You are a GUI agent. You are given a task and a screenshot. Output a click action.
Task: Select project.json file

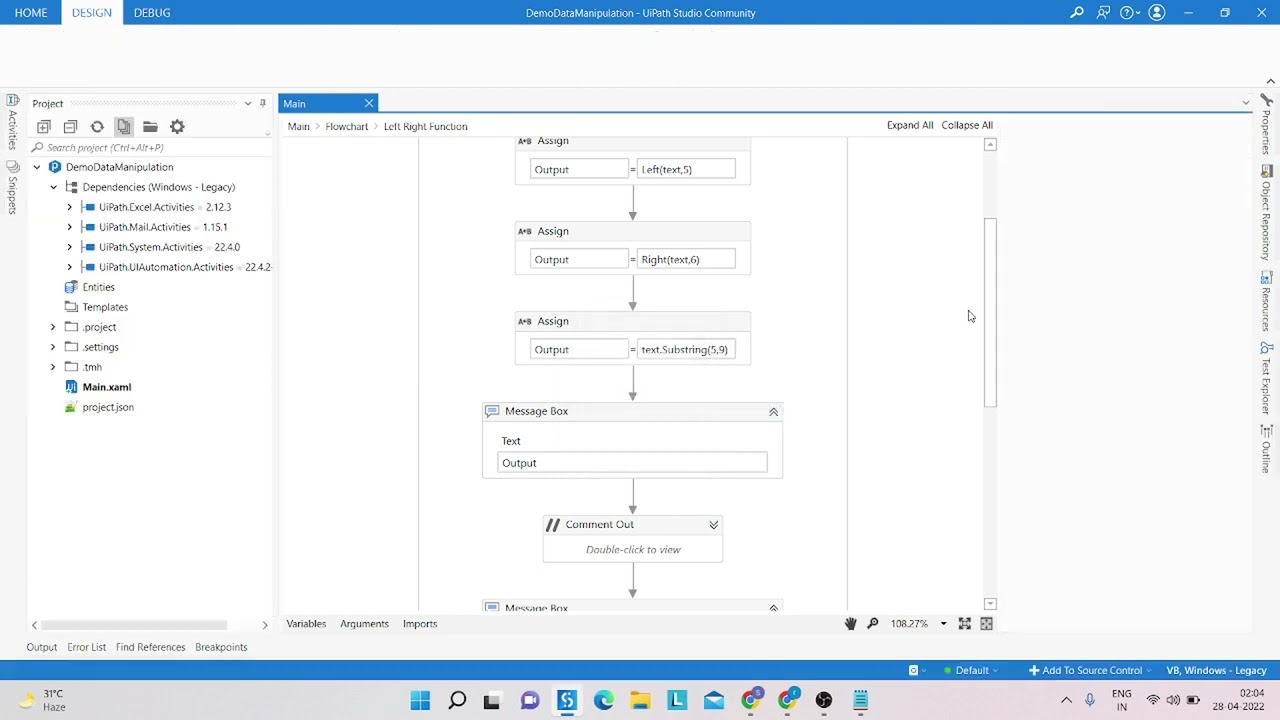tap(108, 407)
